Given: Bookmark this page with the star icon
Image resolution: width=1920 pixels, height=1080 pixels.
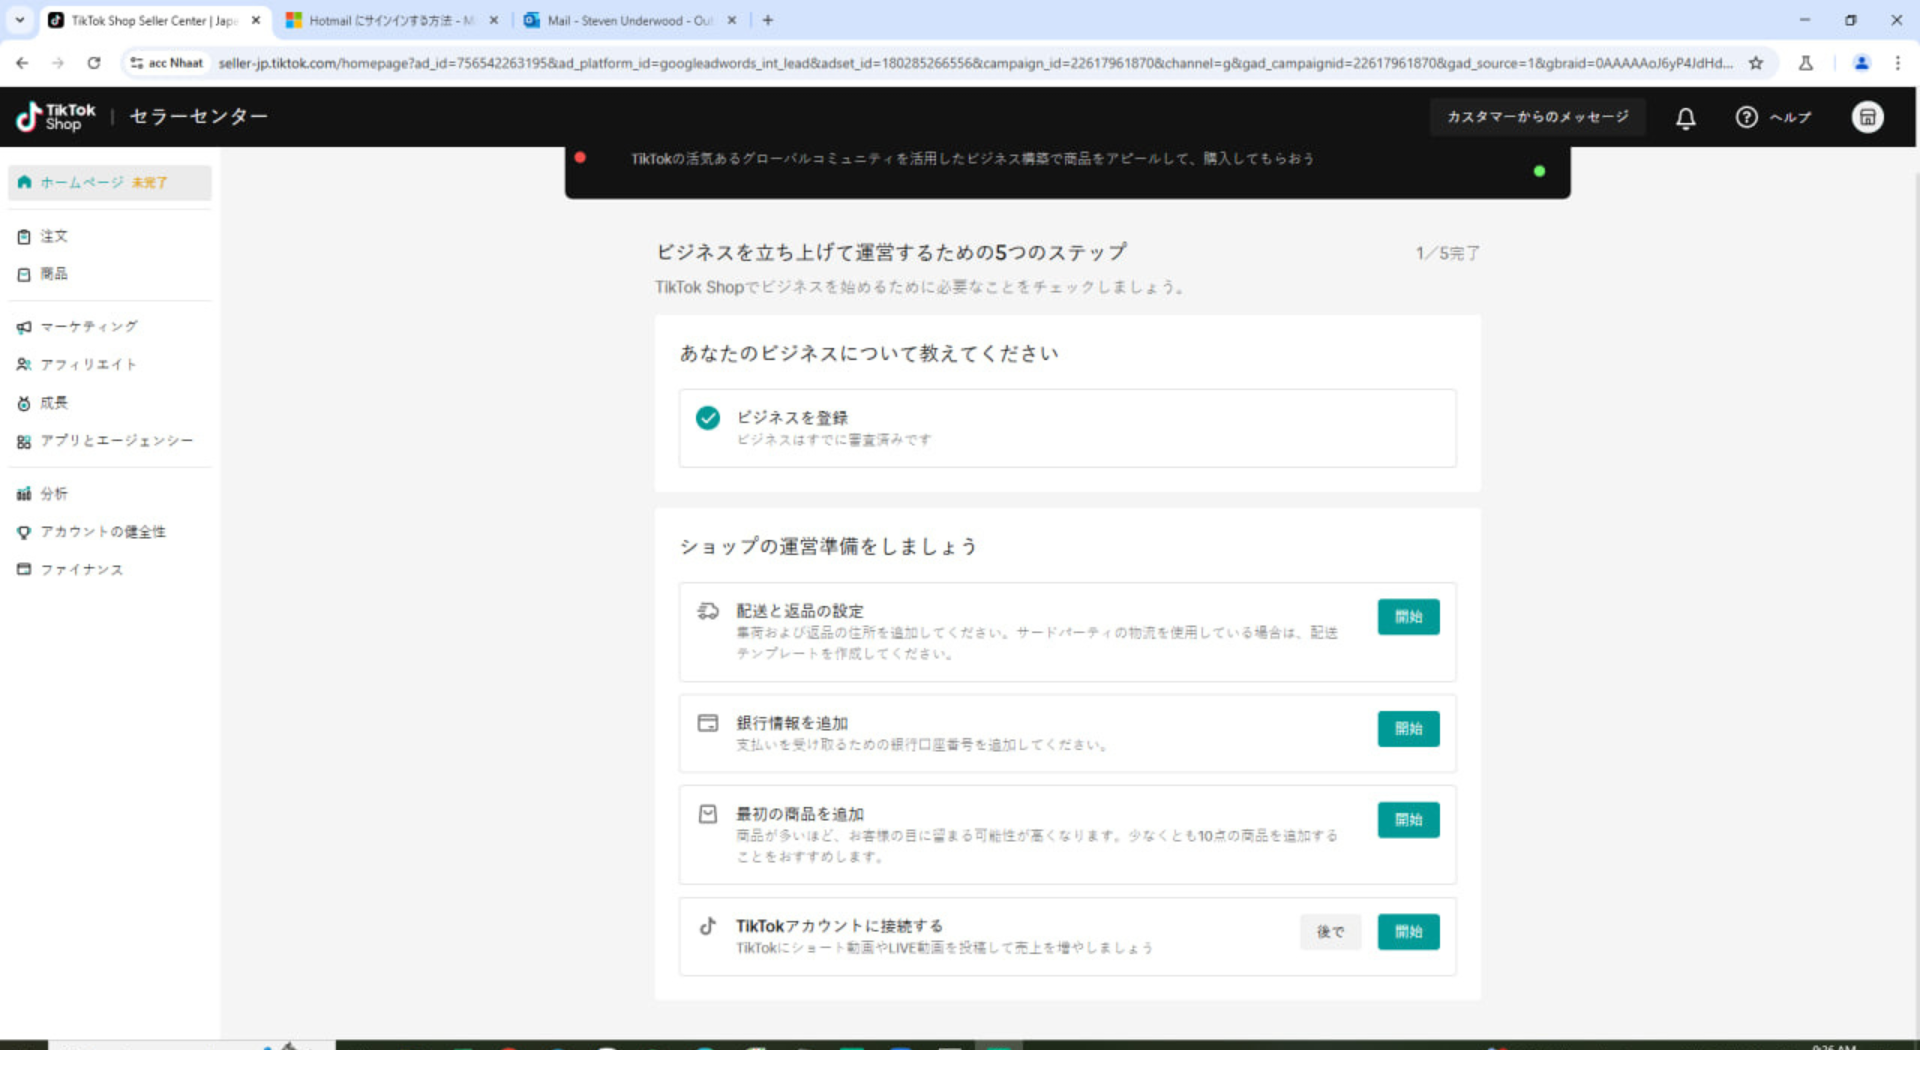Looking at the screenshot, I should click(1756, 63).
